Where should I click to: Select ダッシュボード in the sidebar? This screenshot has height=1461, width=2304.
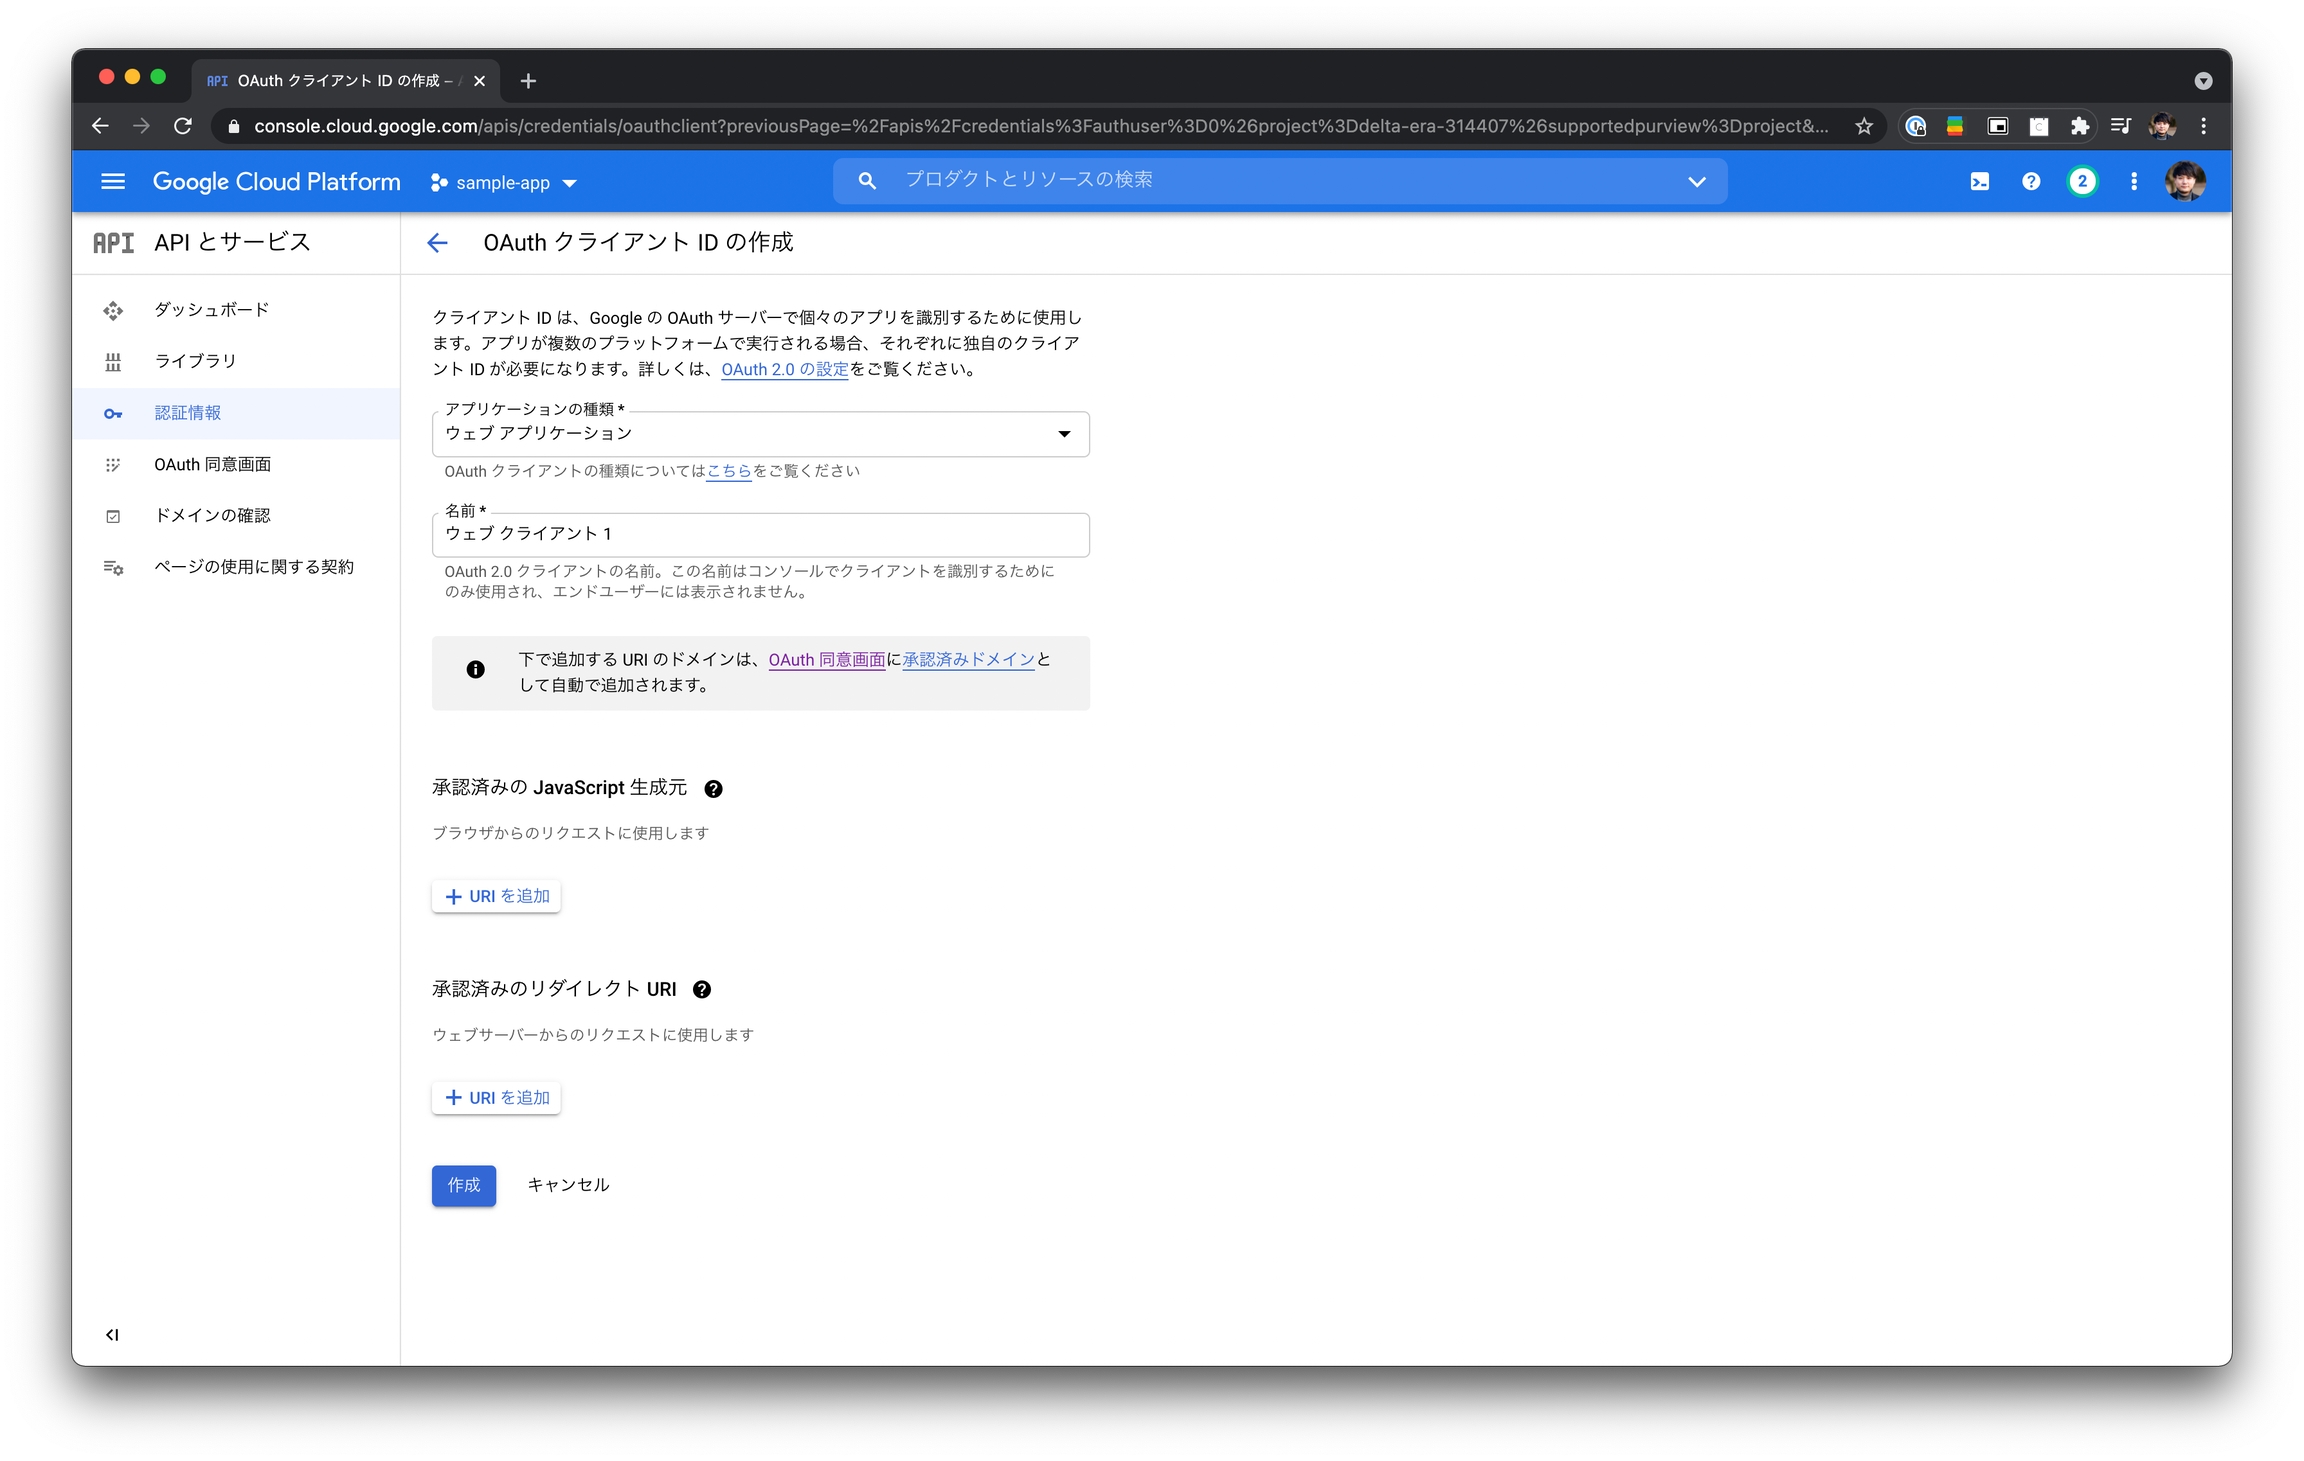click(211, 310)
